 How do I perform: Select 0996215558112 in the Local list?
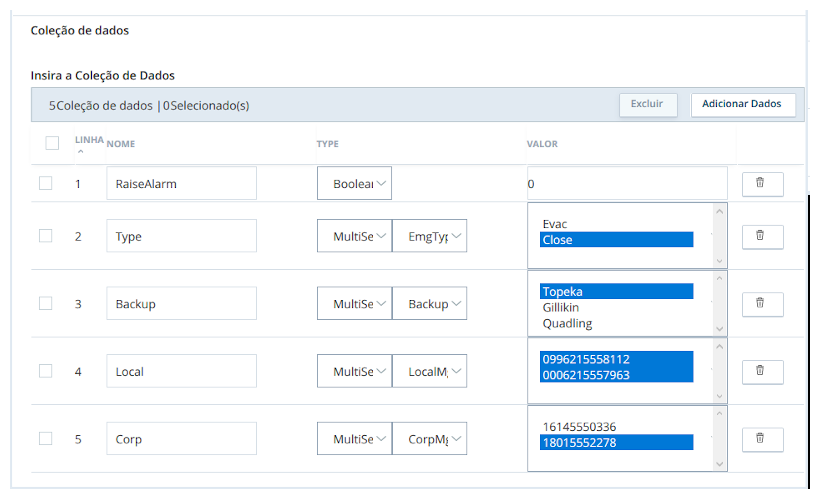(x=617, y=359)
